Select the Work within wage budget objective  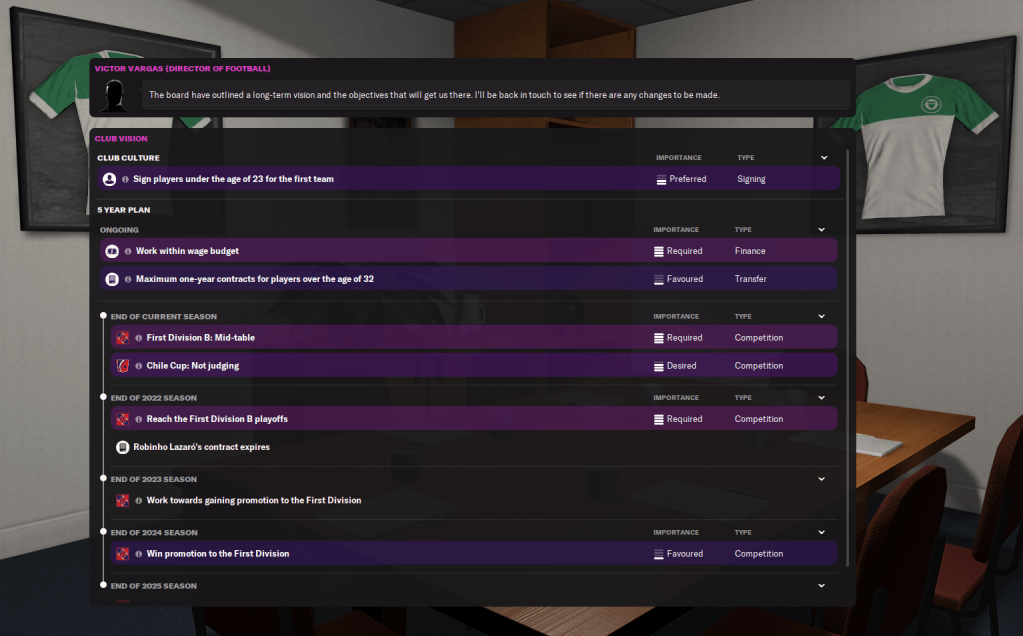187,251
